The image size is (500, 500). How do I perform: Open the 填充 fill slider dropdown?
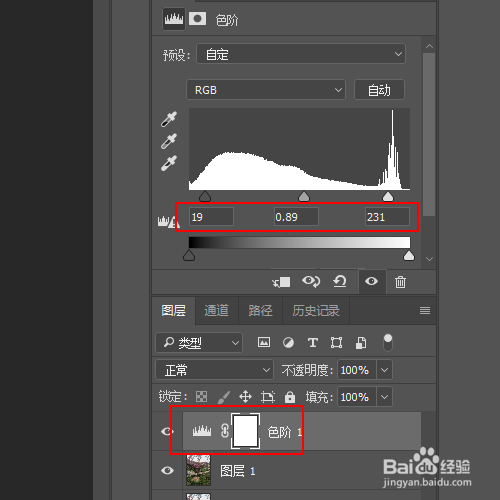pyautogui.click(x=384, y=397)
